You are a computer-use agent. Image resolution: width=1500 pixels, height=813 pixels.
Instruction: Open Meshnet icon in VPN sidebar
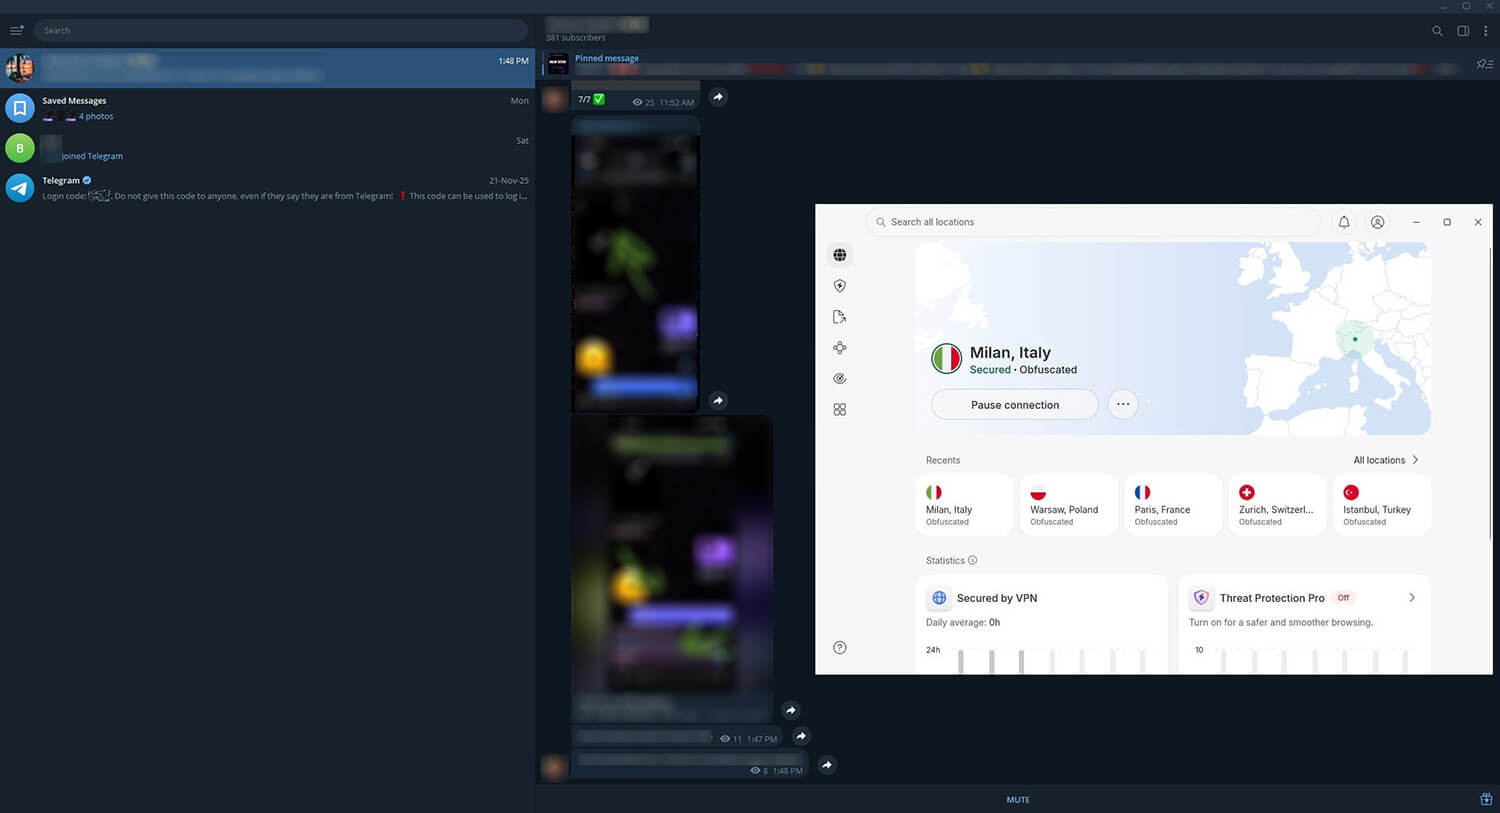840,348
